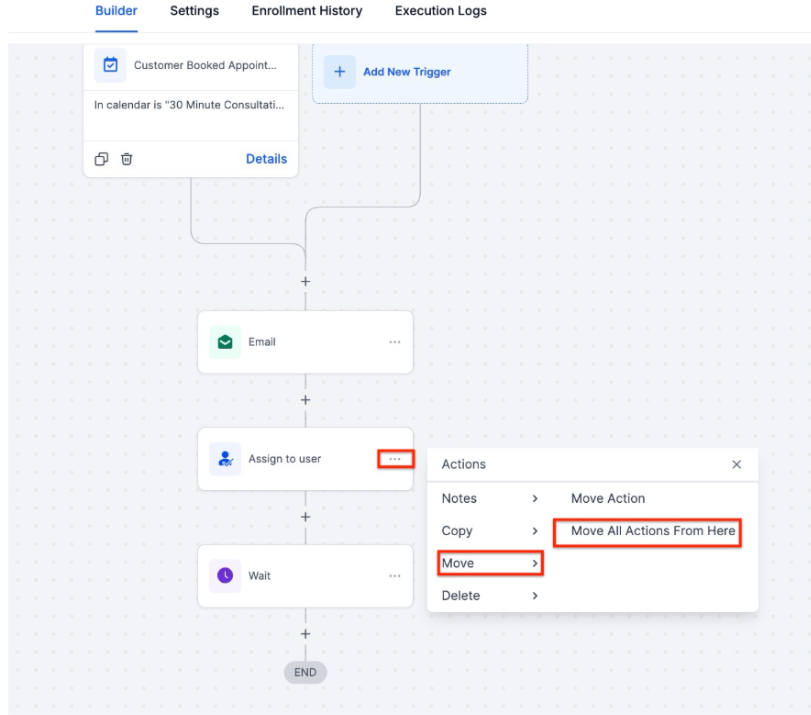Viewport: 811px width, 715px height.
Task: Choose the Move Action option
Action: 608,498
